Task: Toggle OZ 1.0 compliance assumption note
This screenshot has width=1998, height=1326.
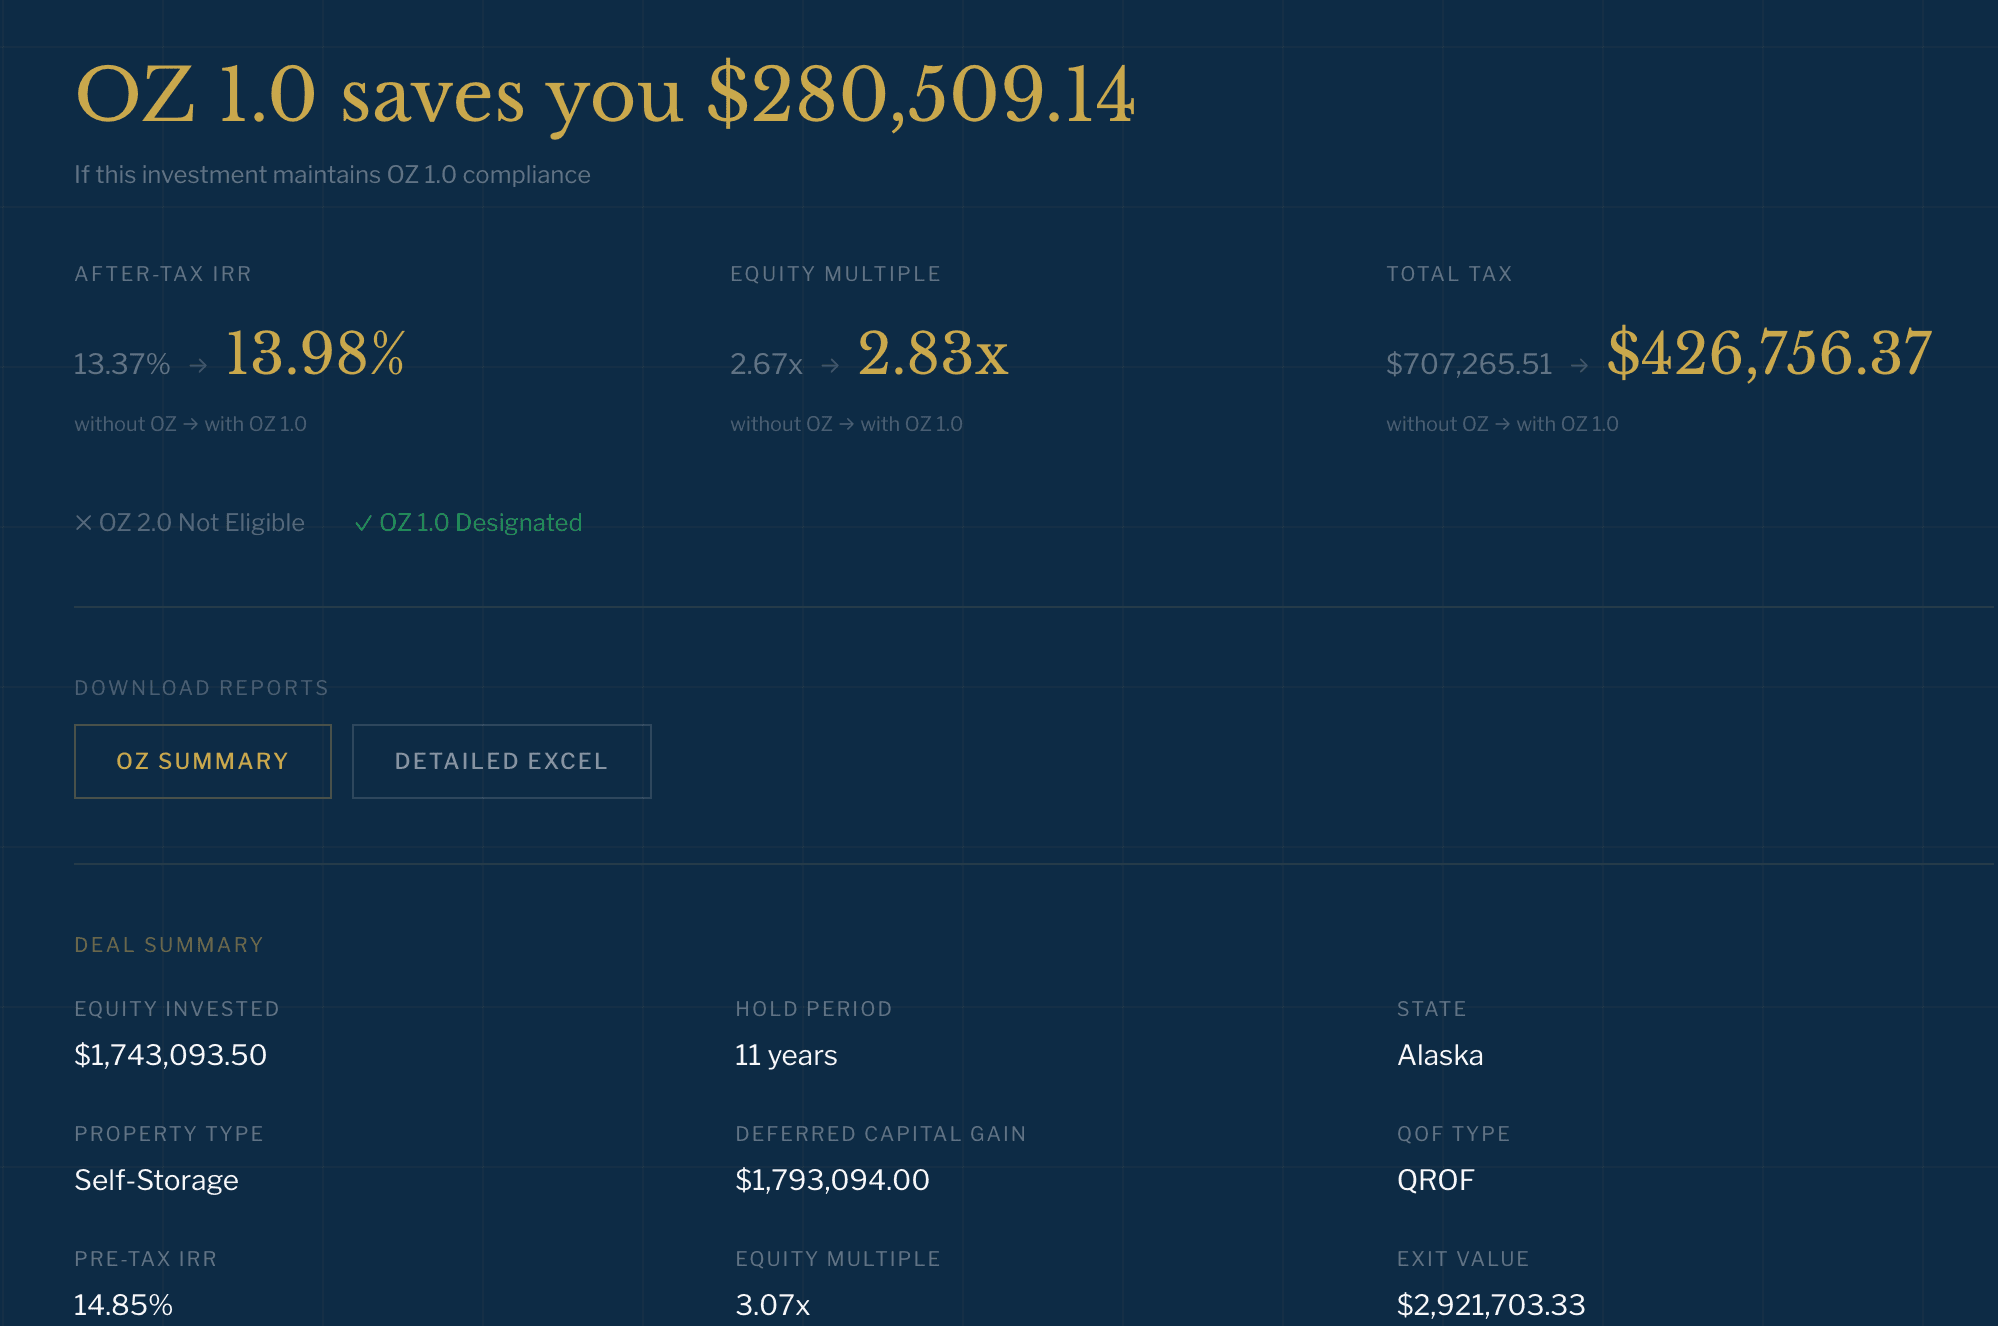Action: [x=332, y=174]
